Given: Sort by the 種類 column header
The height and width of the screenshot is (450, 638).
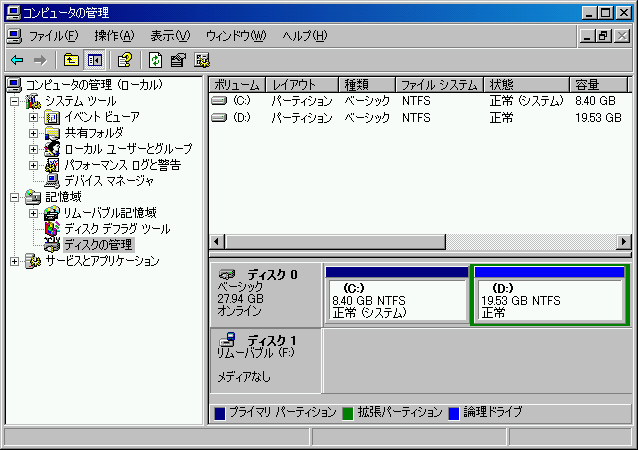Looking at the screenshot, I should (367, 85).
